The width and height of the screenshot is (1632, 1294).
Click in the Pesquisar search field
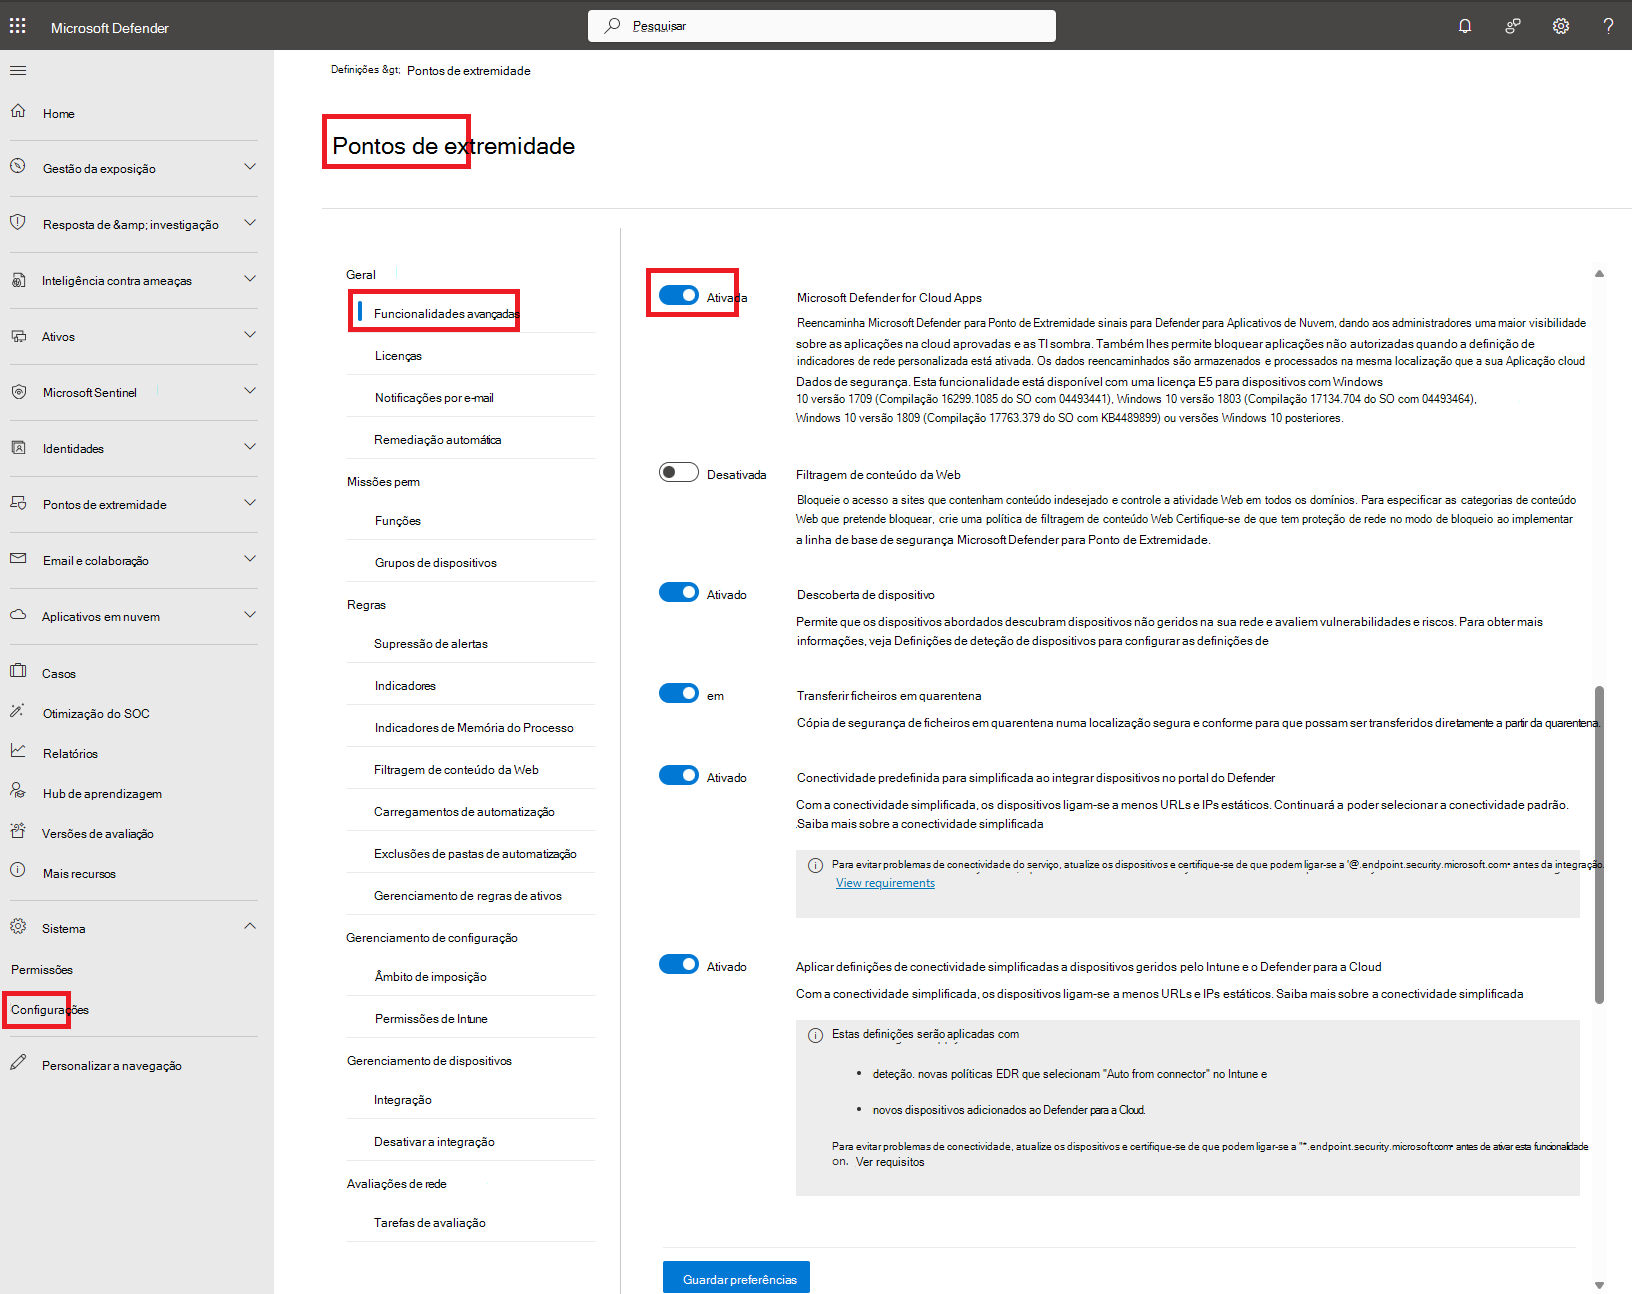click(x=822, y=26)
